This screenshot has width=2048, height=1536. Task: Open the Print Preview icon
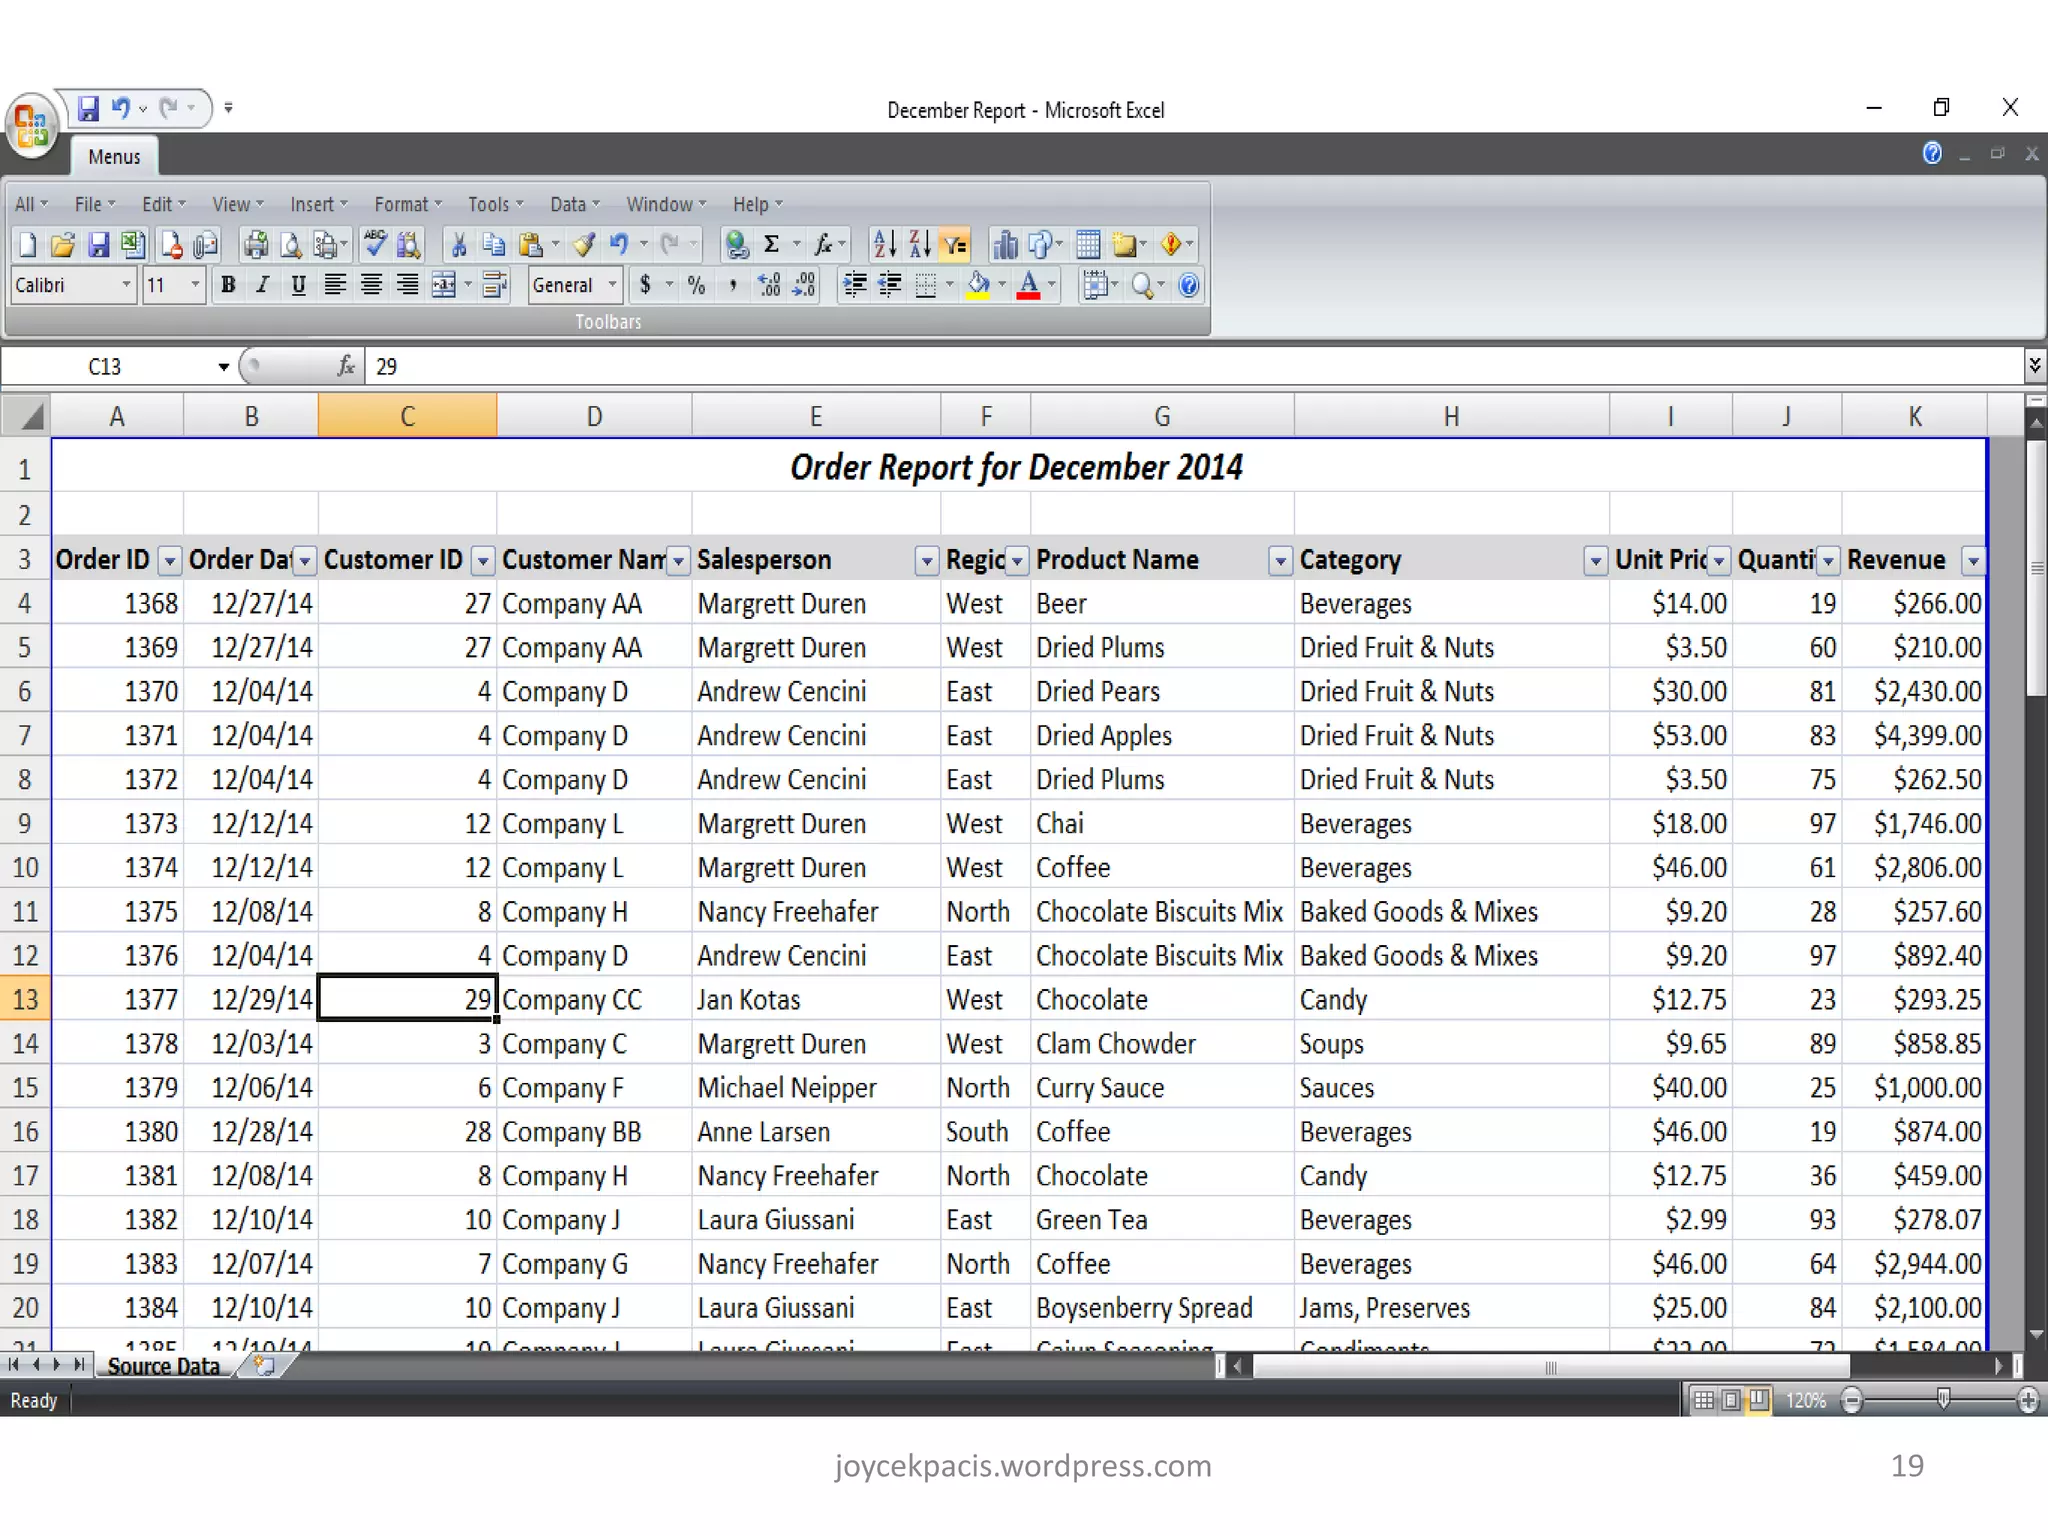(291, 244)
